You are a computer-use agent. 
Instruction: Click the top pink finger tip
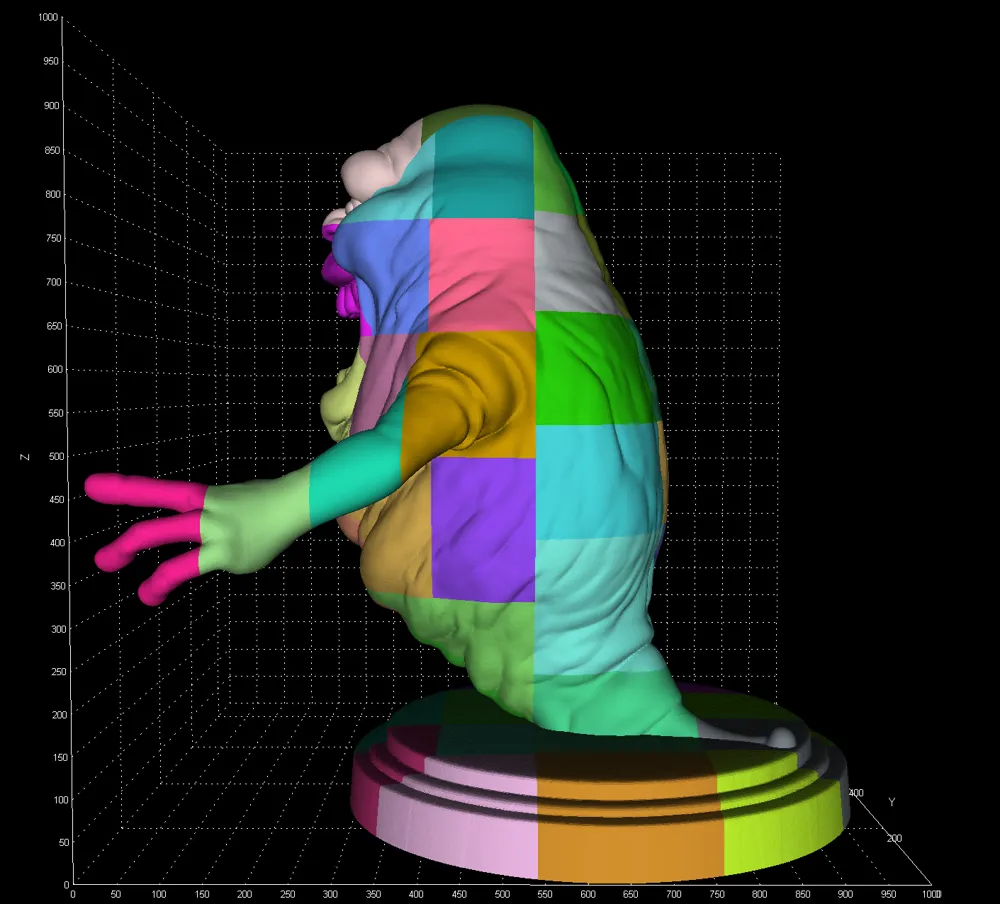100,488
